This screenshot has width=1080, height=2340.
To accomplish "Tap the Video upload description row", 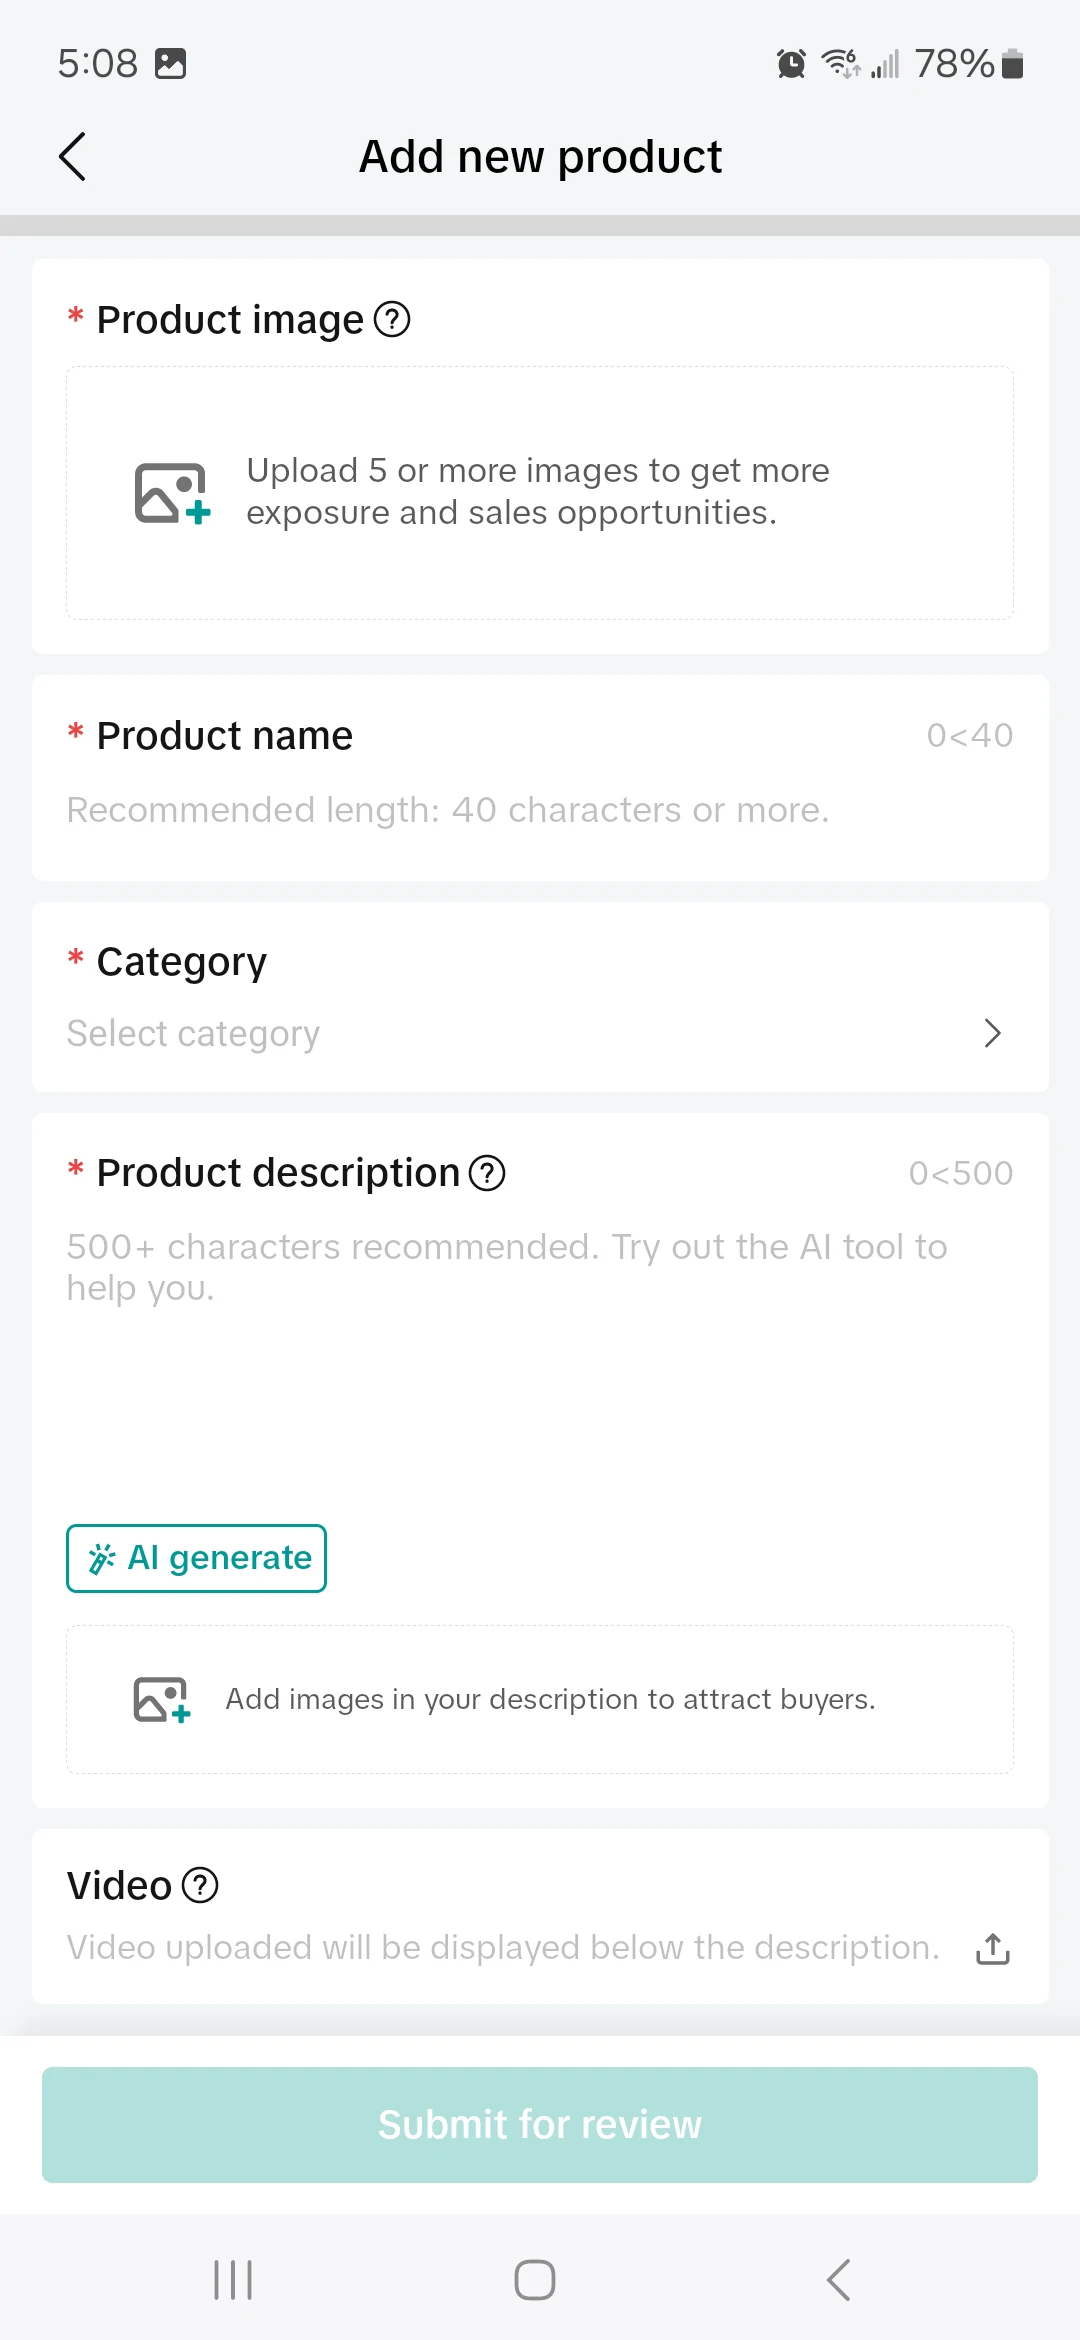I will (x=503, y=1948).
